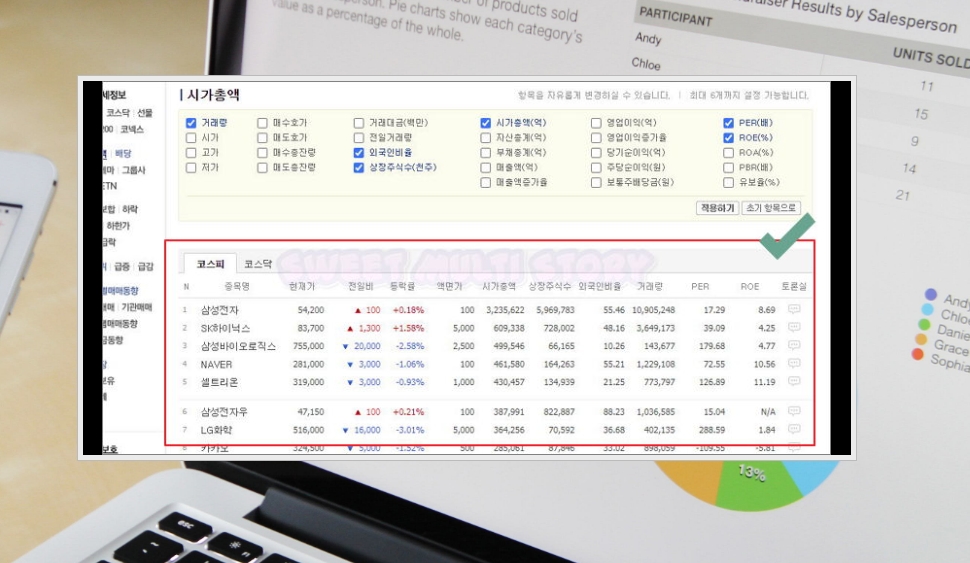Screen dimensions: 970x563
Task: Check the 매도호가 option
Action: pyautogui.click(x=262, y=138)
